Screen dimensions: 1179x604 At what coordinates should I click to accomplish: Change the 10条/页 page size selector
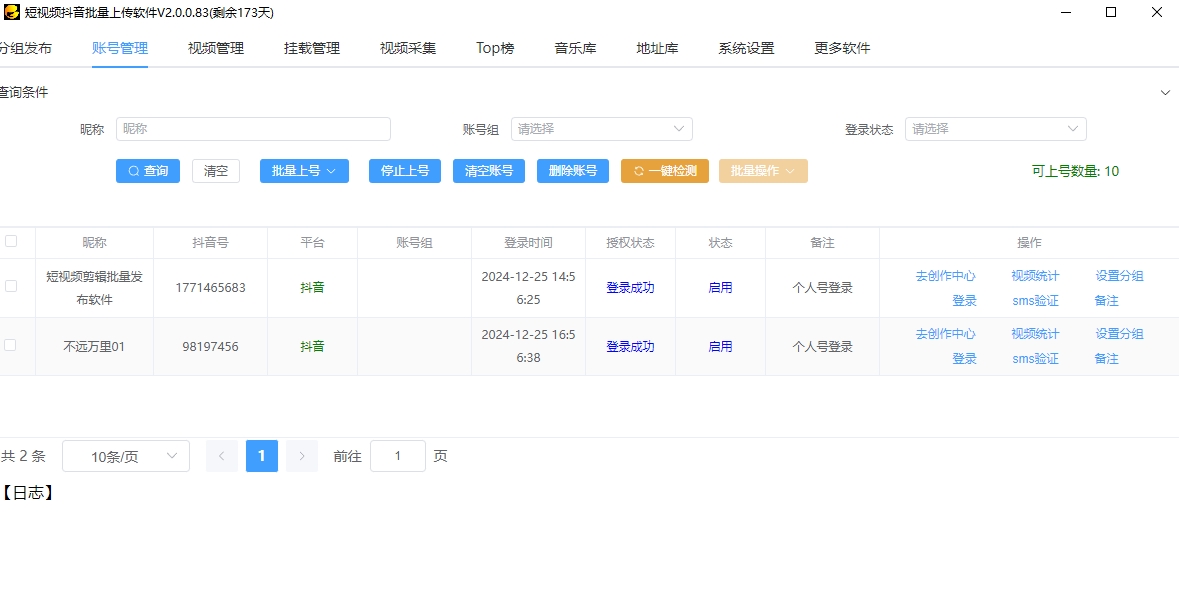126,456
